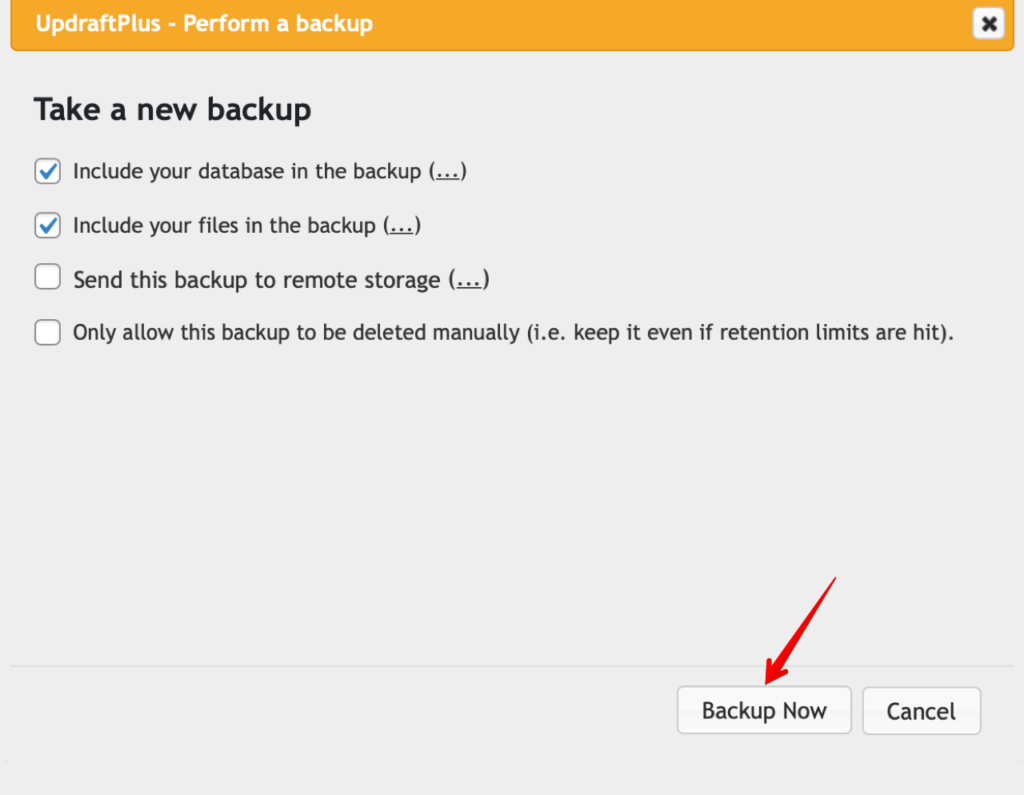The height and width of the screenshot is (795, 1024).
Task: Expand file backup options via '(...)' link
Action: (x=401, y=225)
